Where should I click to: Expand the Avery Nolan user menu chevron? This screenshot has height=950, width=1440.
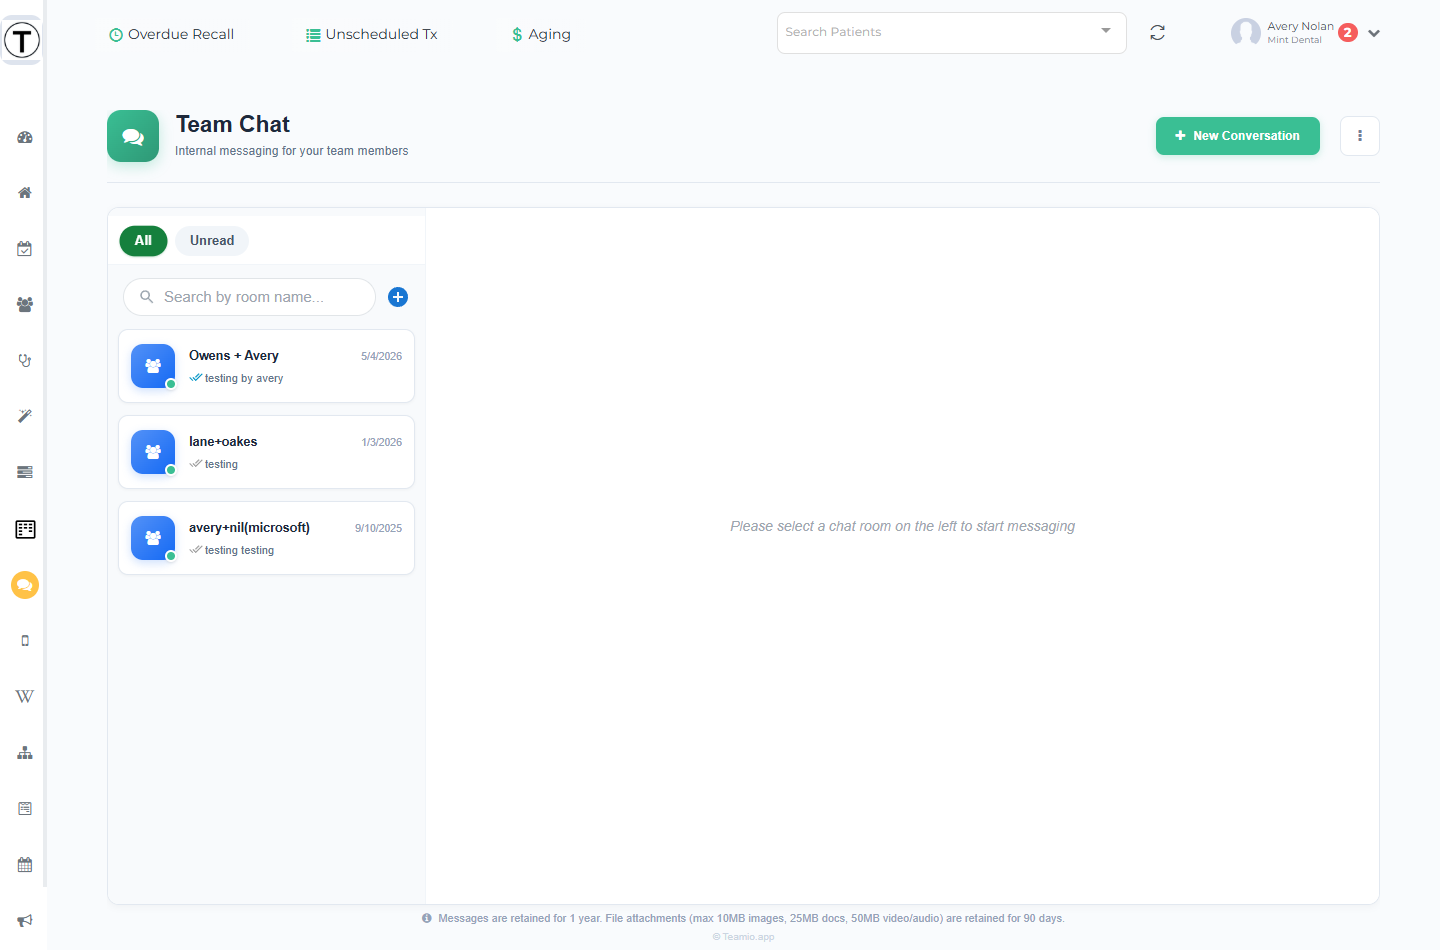(1374, 33)
